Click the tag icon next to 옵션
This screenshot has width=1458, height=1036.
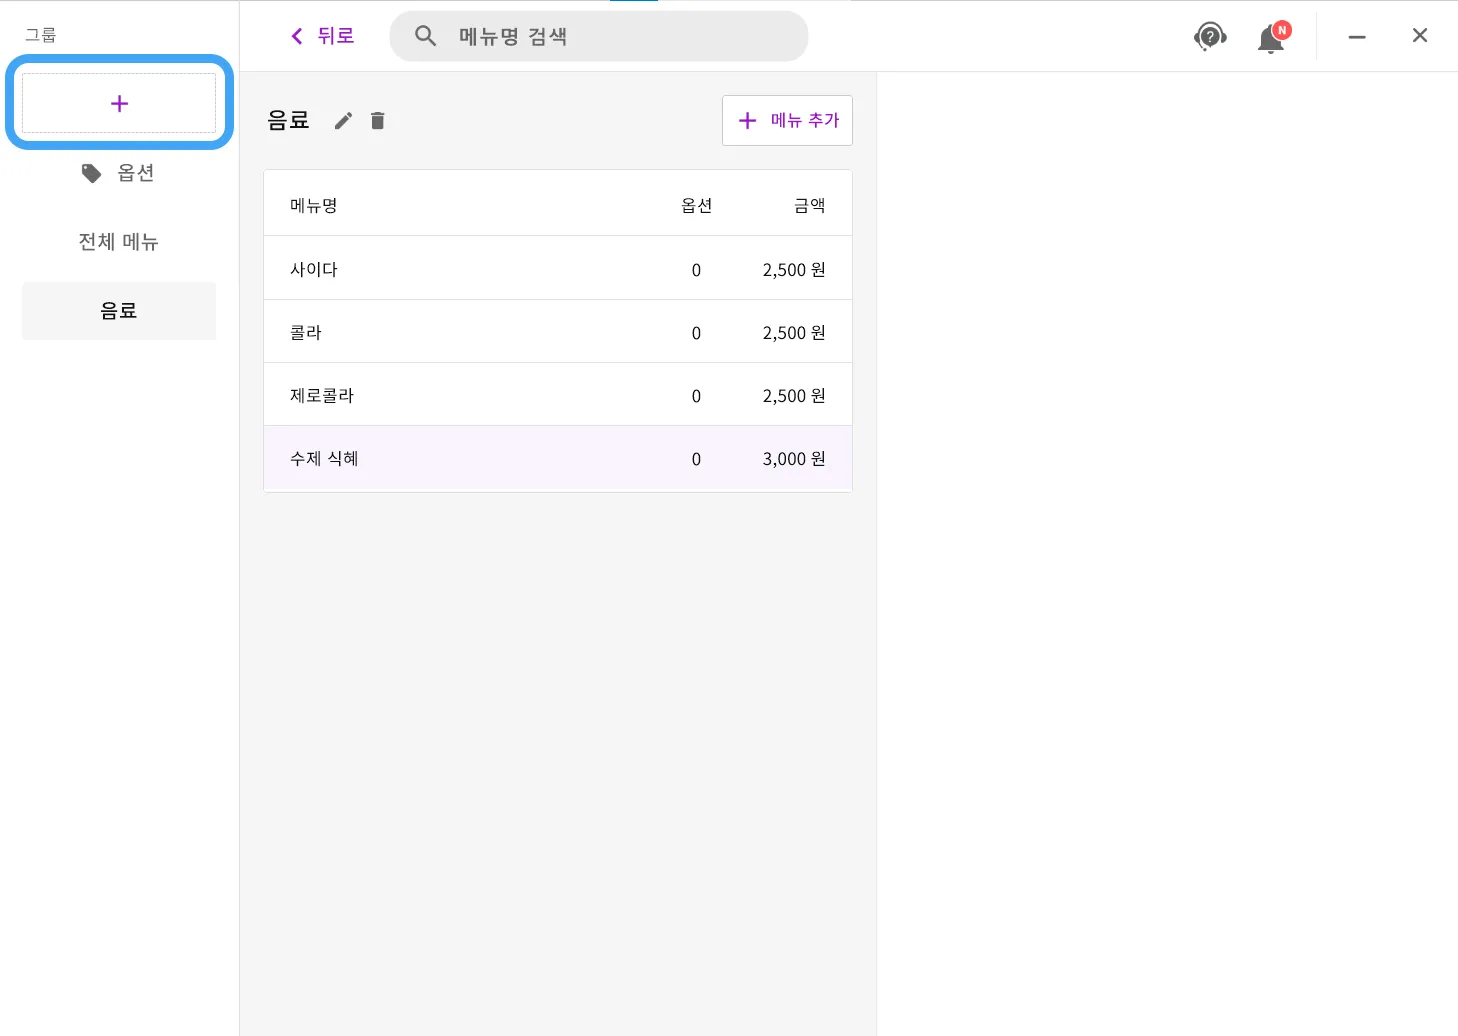(x=92, y=174)
